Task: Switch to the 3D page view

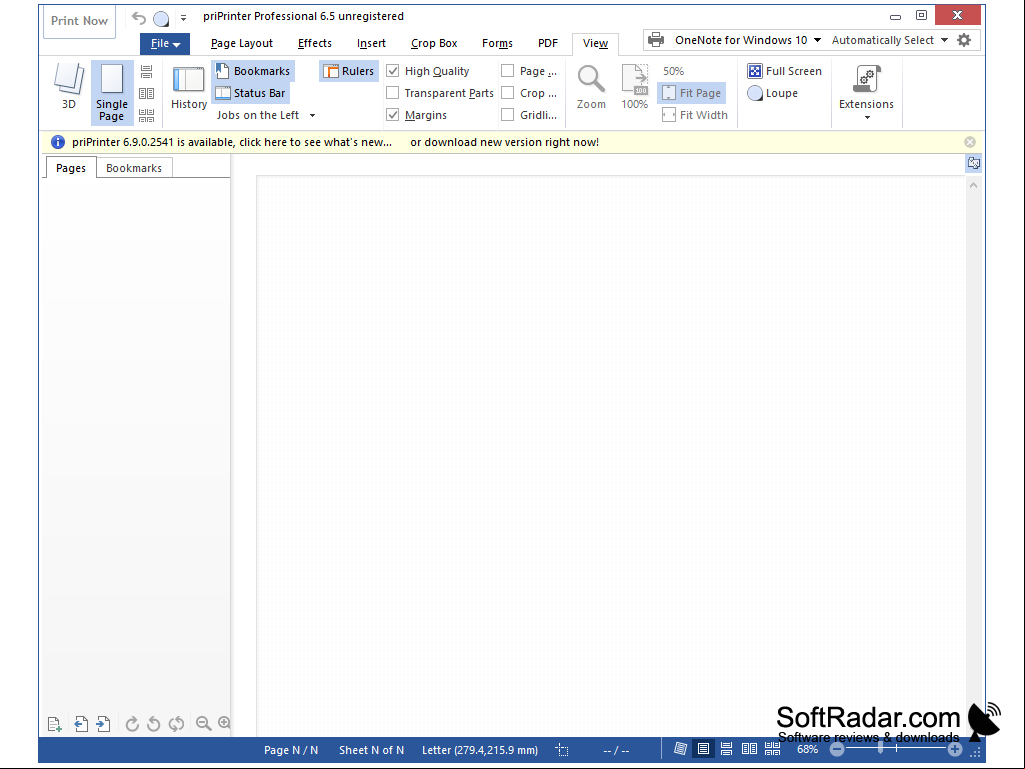Action: (69, 87)
